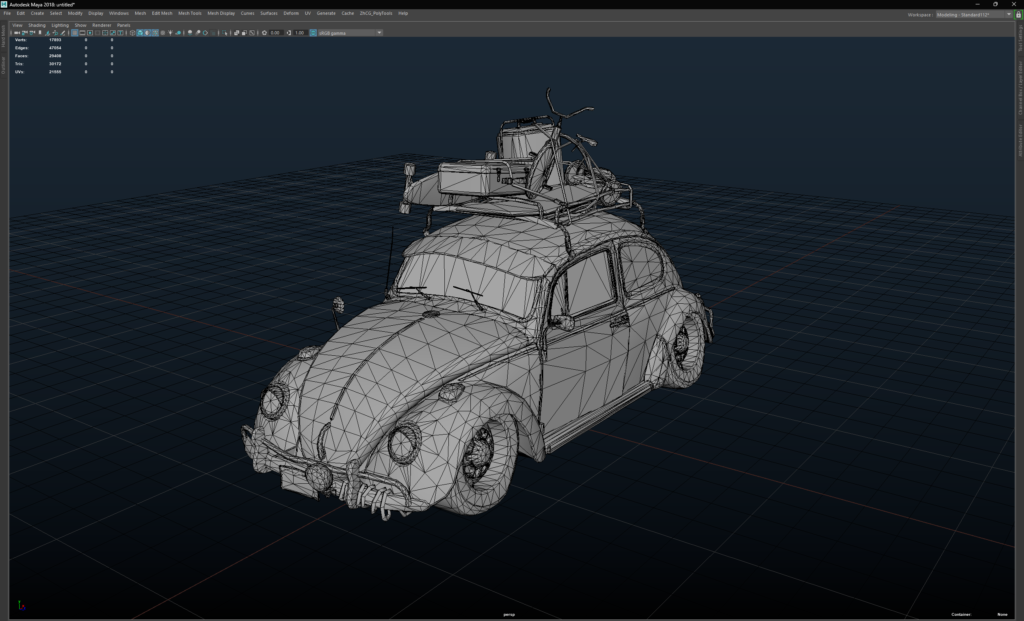Click the exposure icon beside 0.00 field
Viewport: 1024px width, 621px height.
264,33
